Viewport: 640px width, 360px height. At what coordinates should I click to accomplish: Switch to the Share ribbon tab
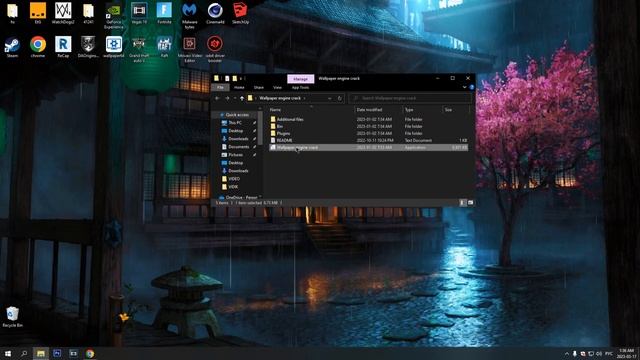(259, 87)
